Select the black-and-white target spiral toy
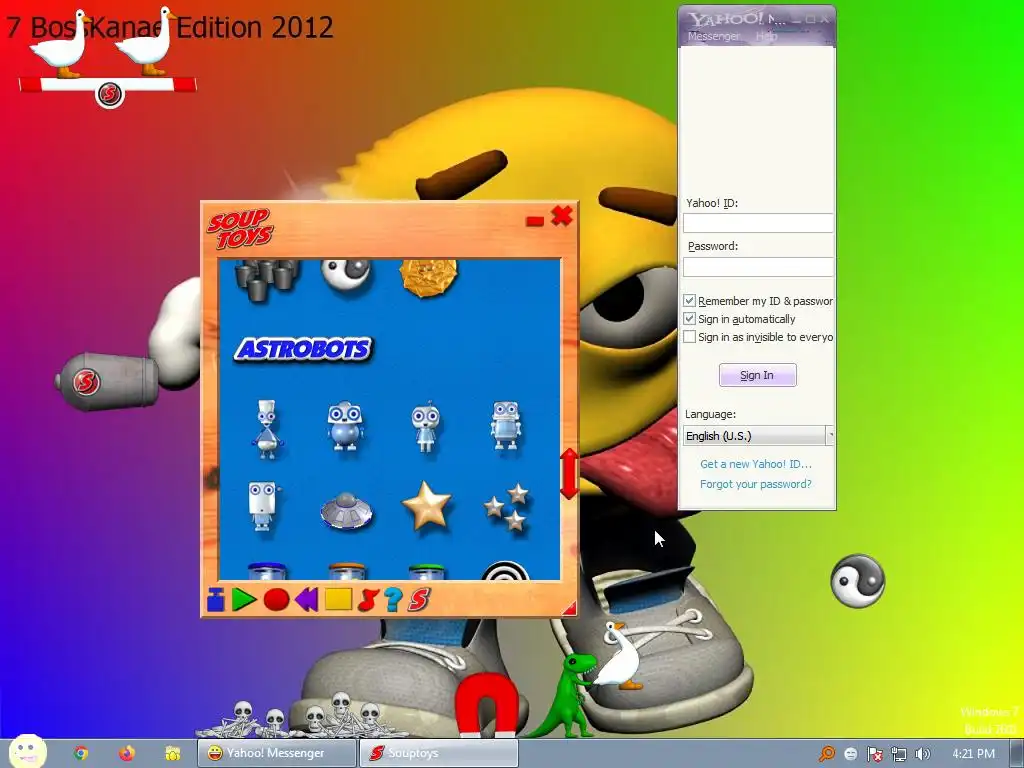This screenshot has width=1024, height=768. click(505, 570)
